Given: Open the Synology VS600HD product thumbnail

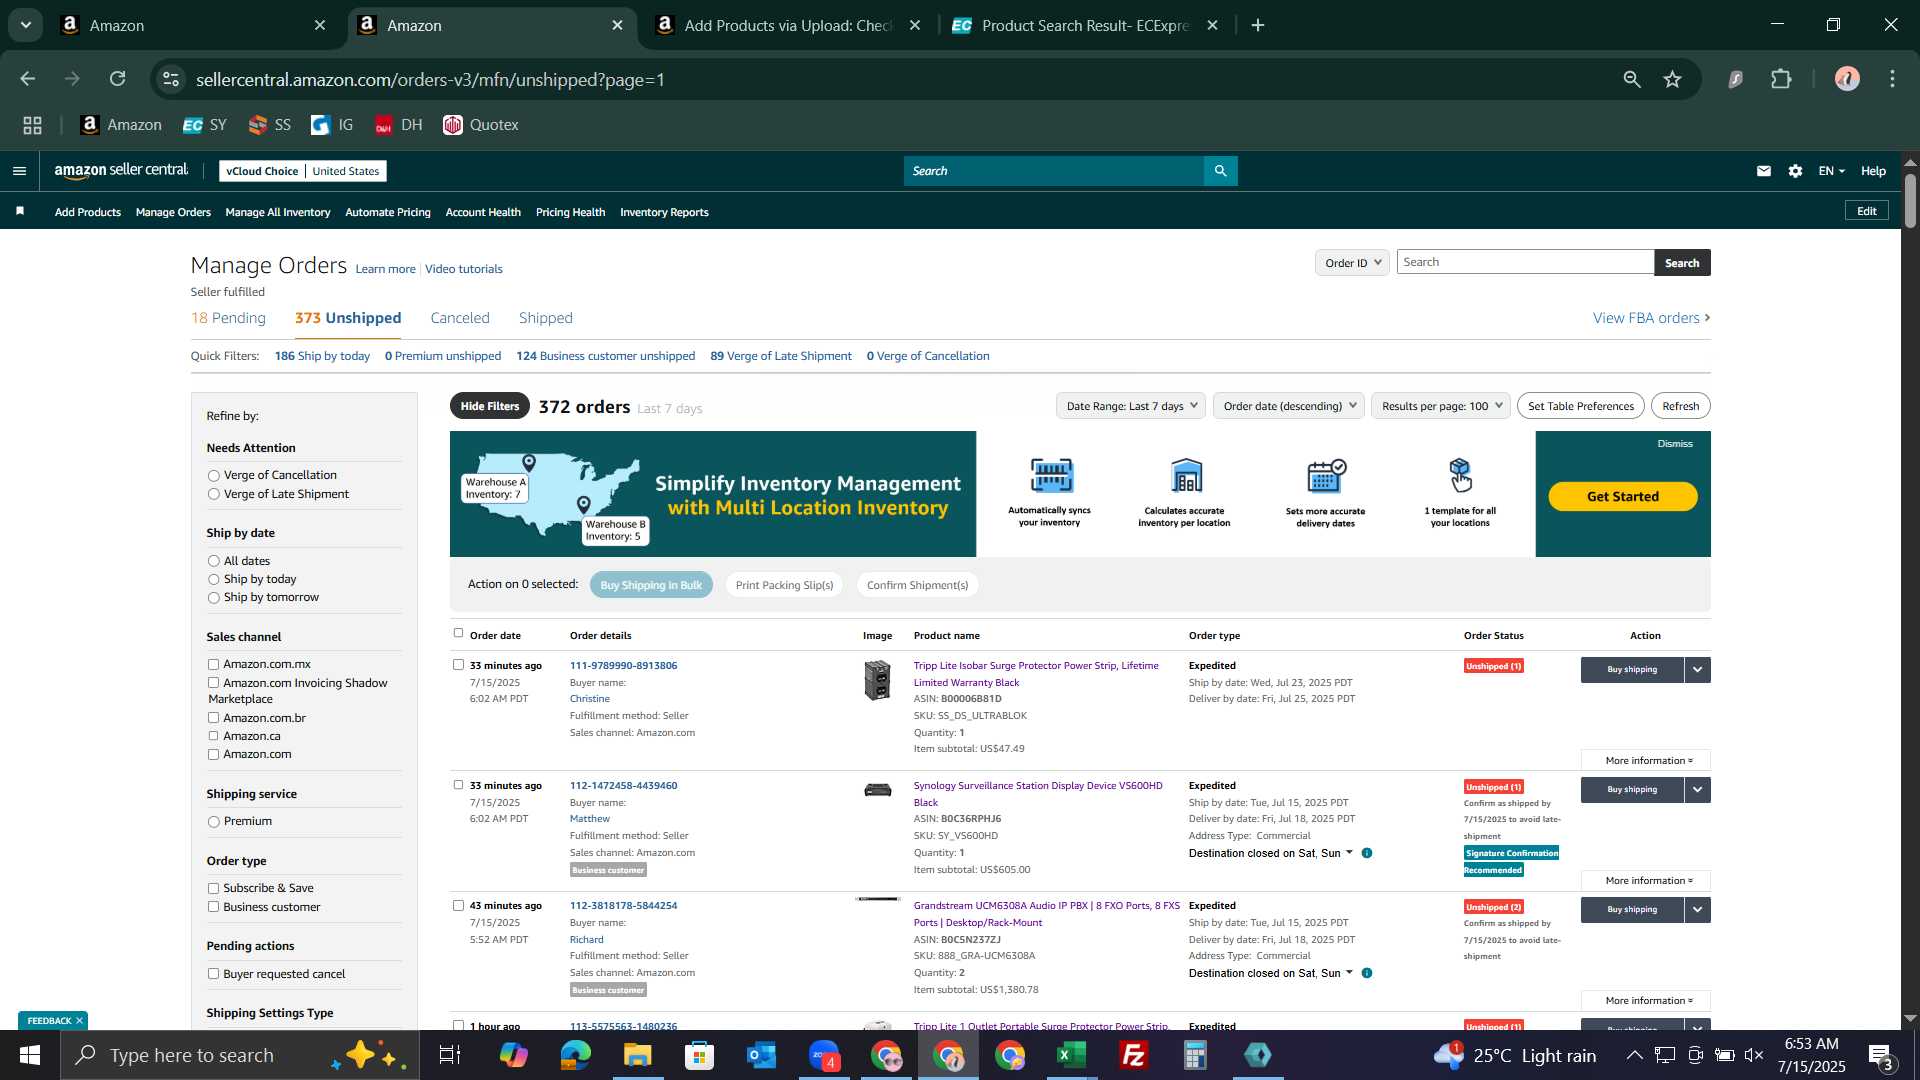Looking at the screenshot, I should click(x=878, y=790).
